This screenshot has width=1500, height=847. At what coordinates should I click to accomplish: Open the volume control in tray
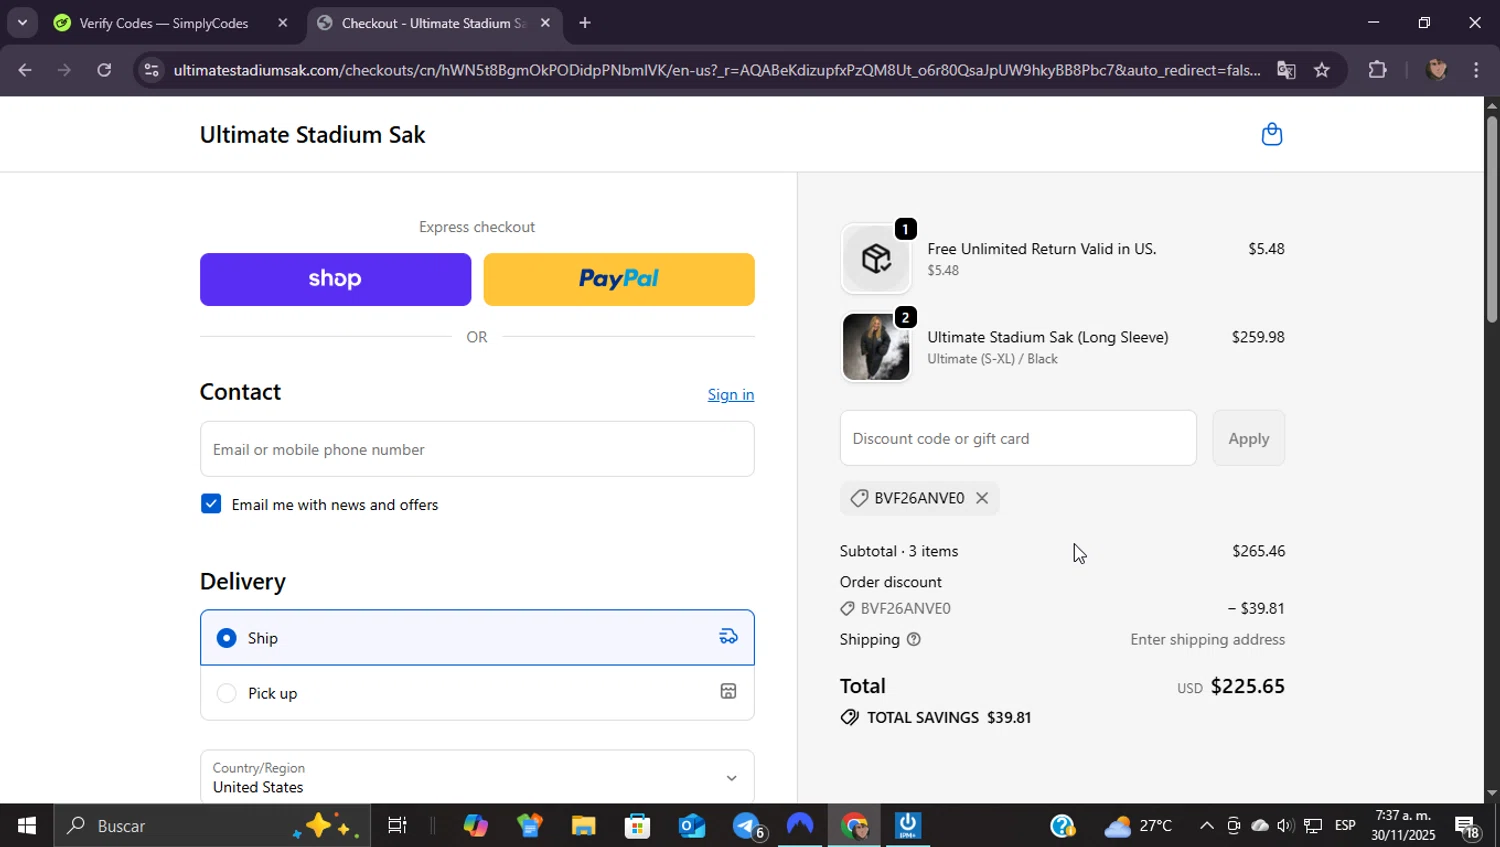coord(1285,826)
